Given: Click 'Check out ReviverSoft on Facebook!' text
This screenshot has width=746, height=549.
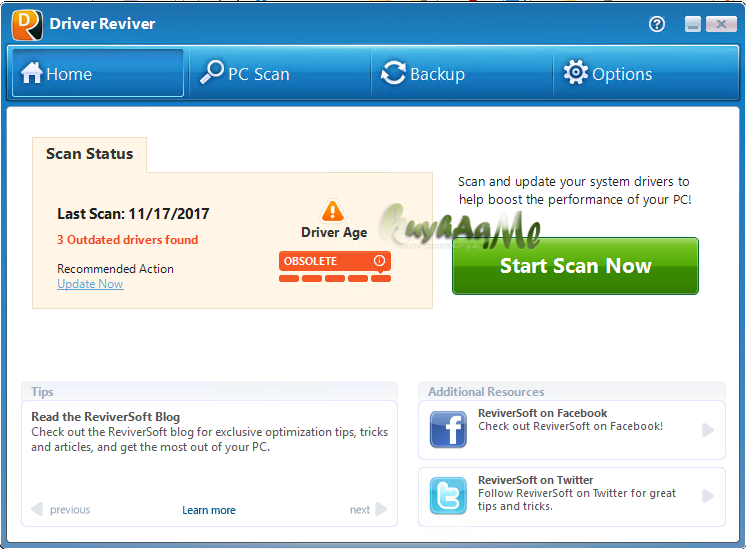Looking at the screenshot, I should click(x=570, y=426).
